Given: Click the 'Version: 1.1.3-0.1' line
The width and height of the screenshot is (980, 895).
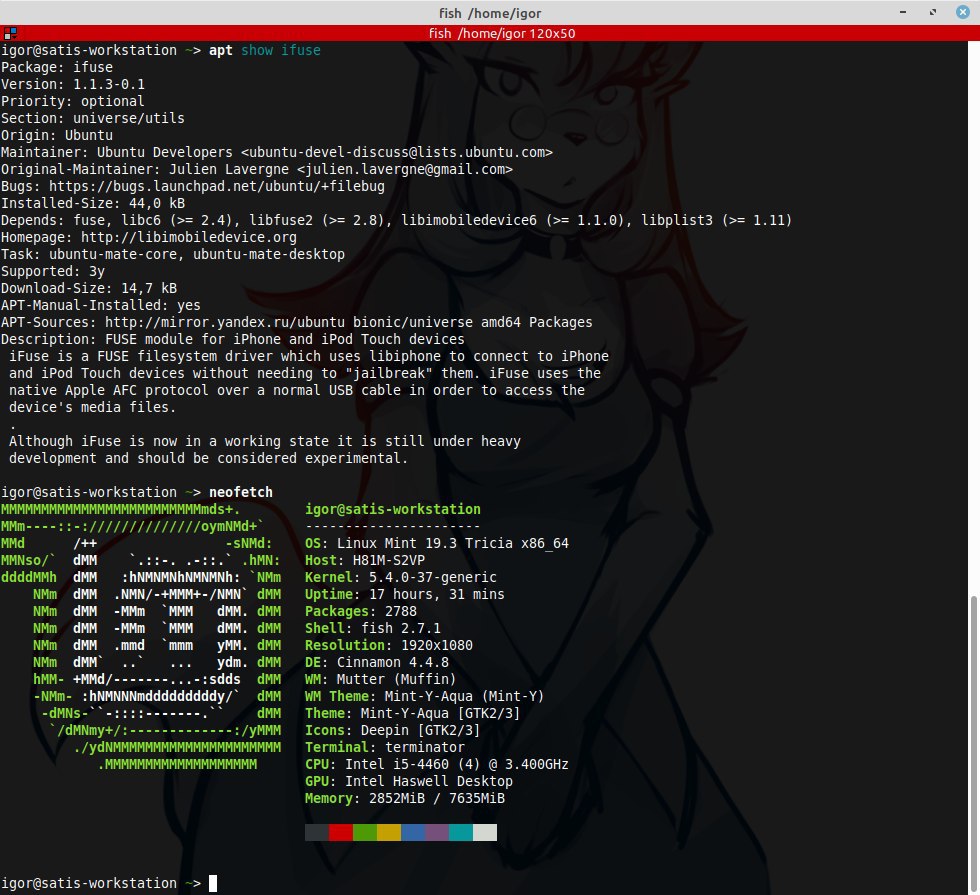Looking at the screenshot, I should [x=73, y=84].
